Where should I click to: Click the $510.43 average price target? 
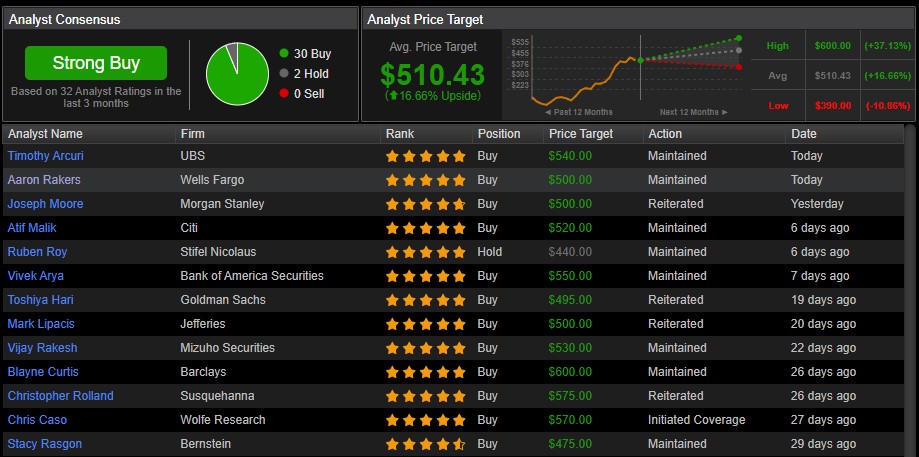433,74
